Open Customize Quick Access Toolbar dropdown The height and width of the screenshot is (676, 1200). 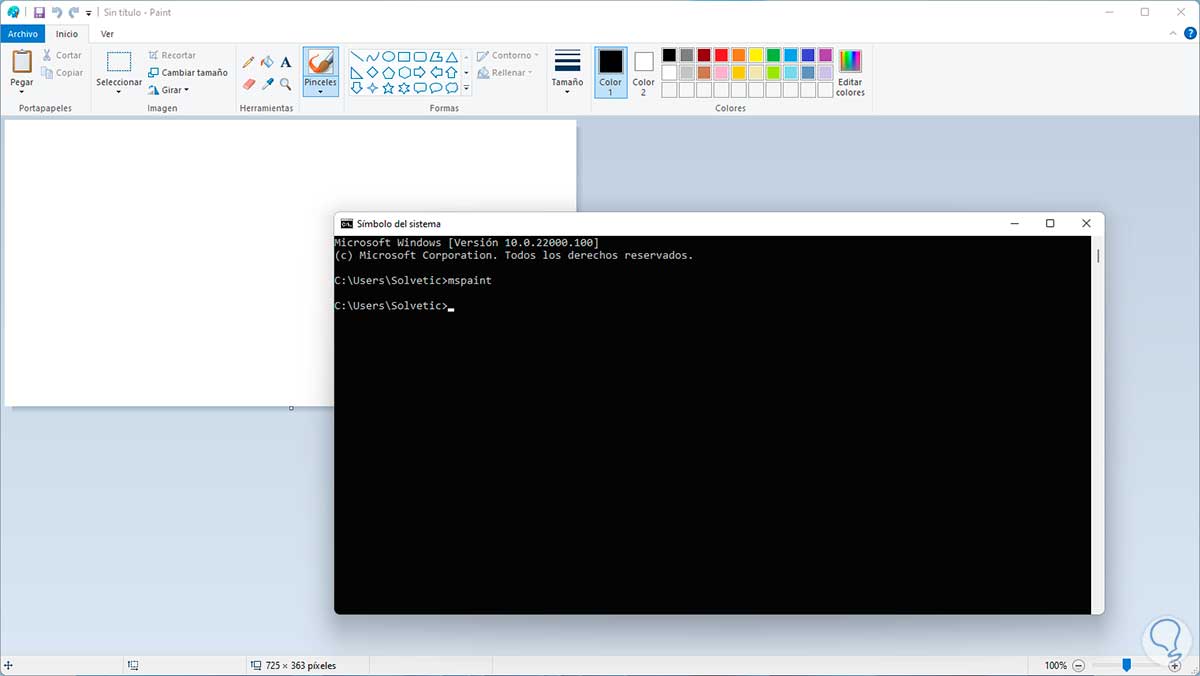[x=89, y=13]
